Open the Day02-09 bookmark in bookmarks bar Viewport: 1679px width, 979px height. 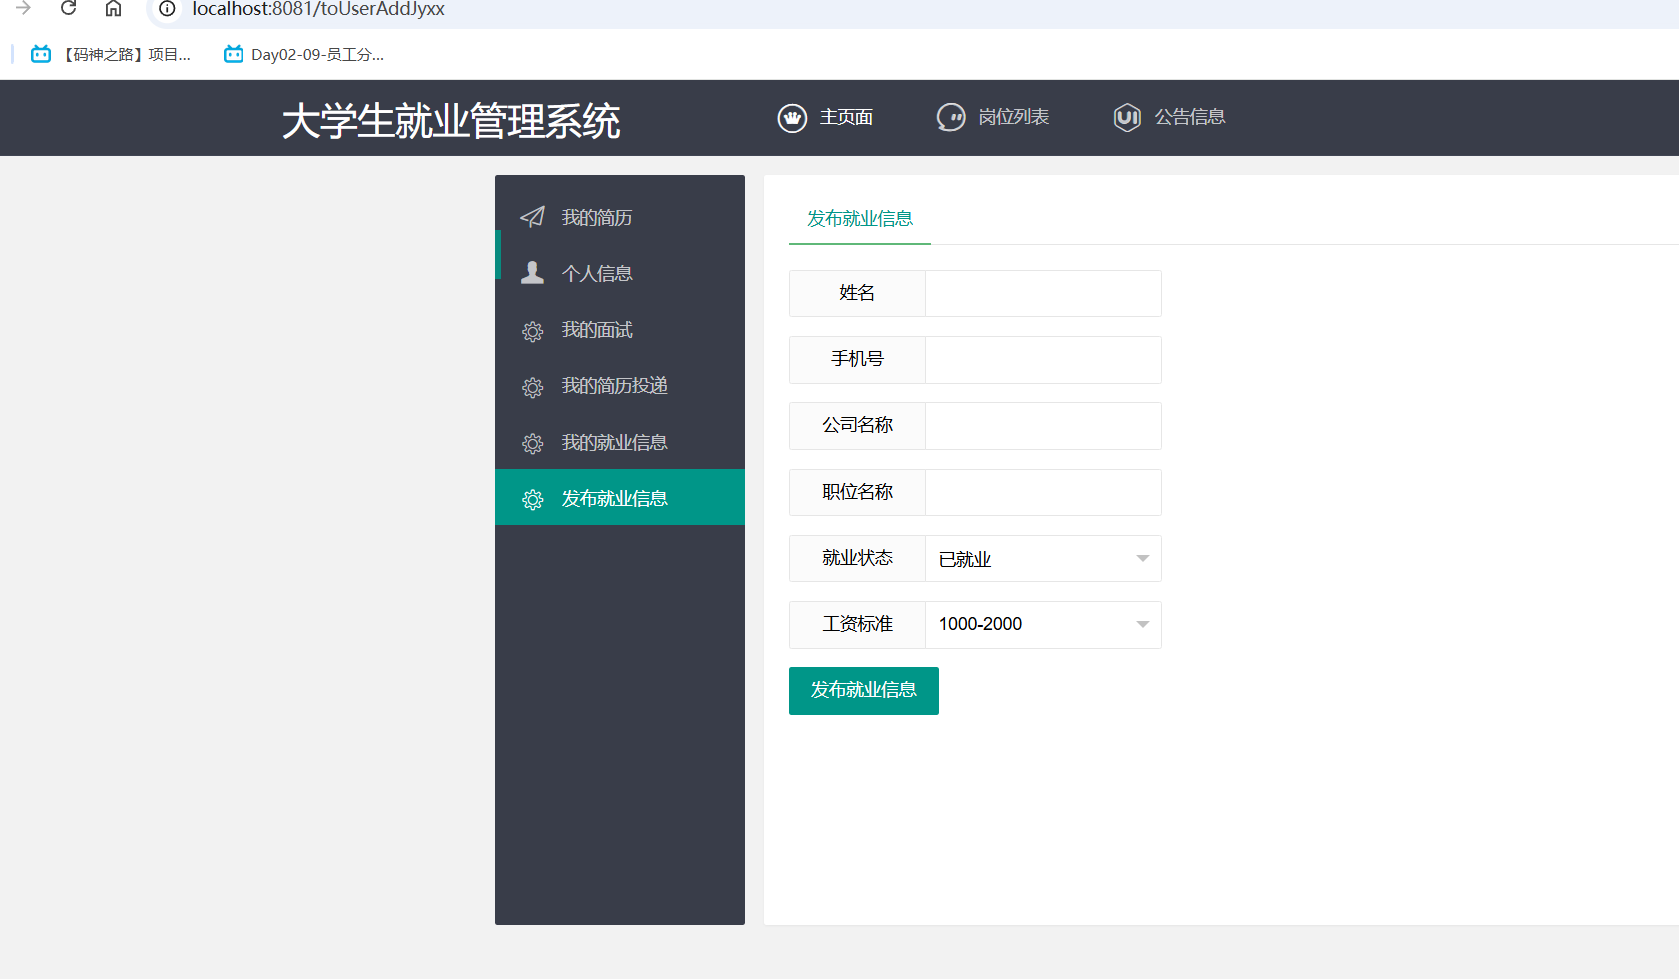[304, 55]
